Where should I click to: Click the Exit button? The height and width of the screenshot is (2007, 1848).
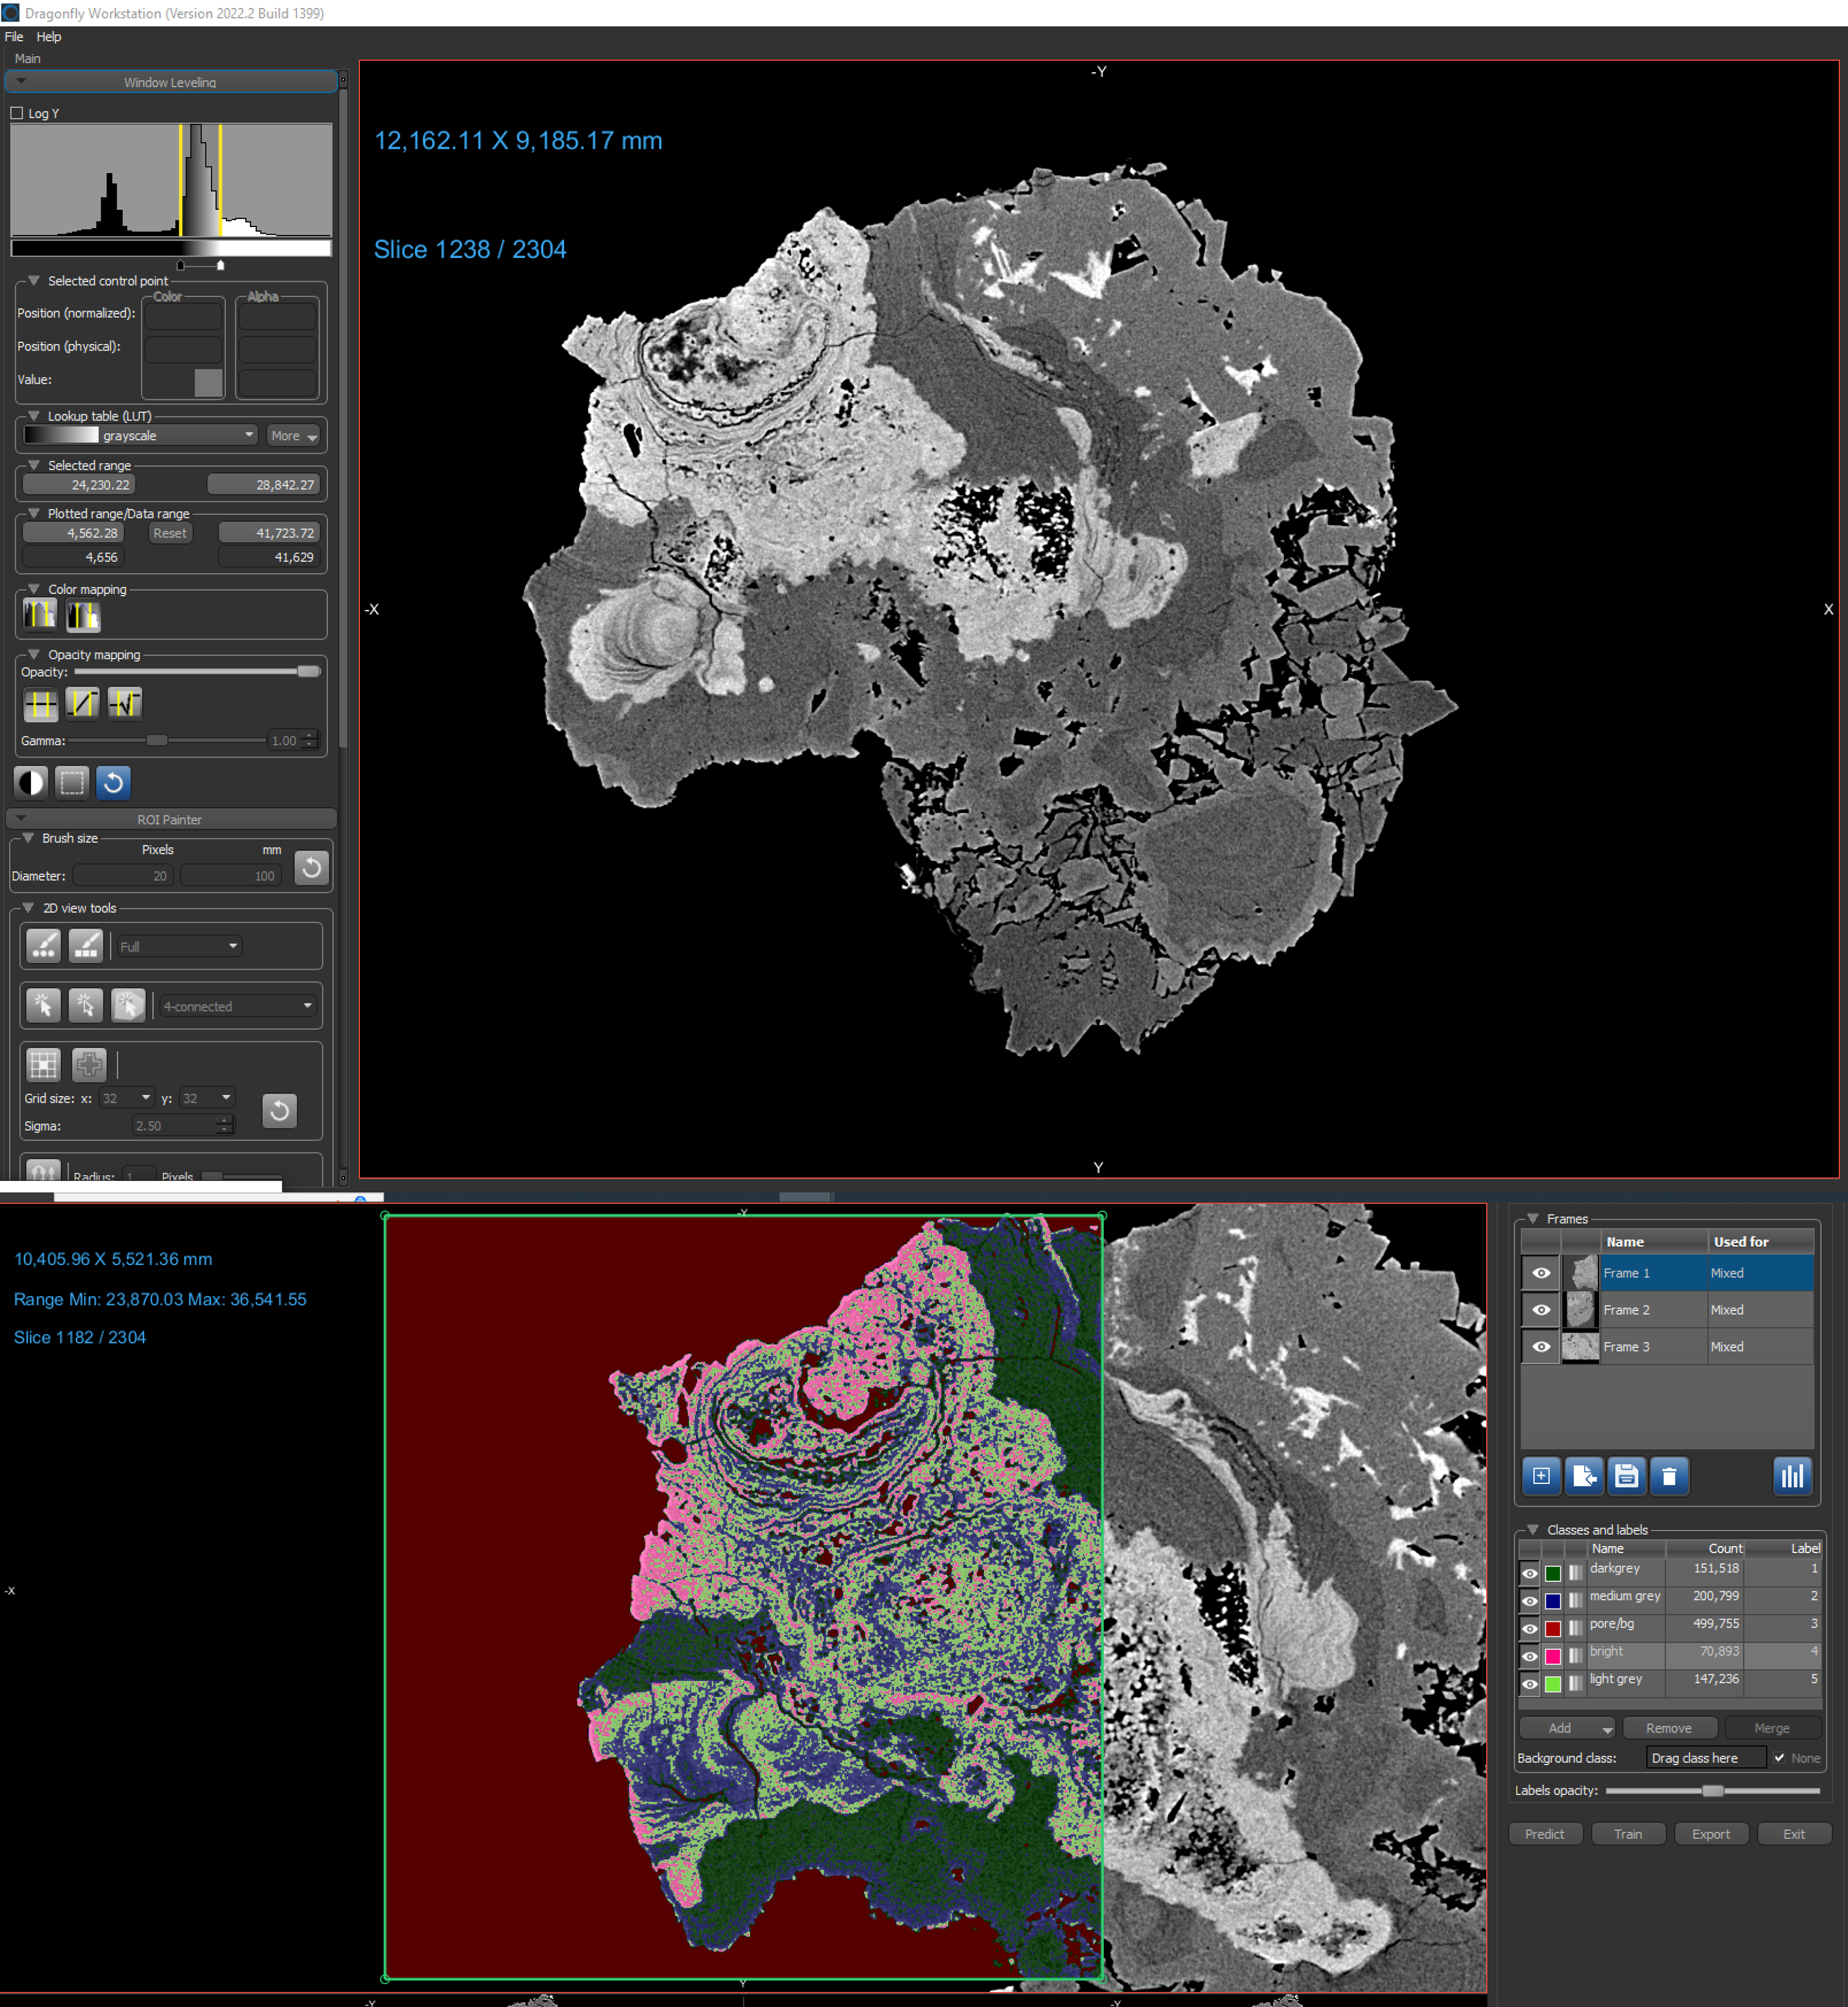coord(1794,1834)
